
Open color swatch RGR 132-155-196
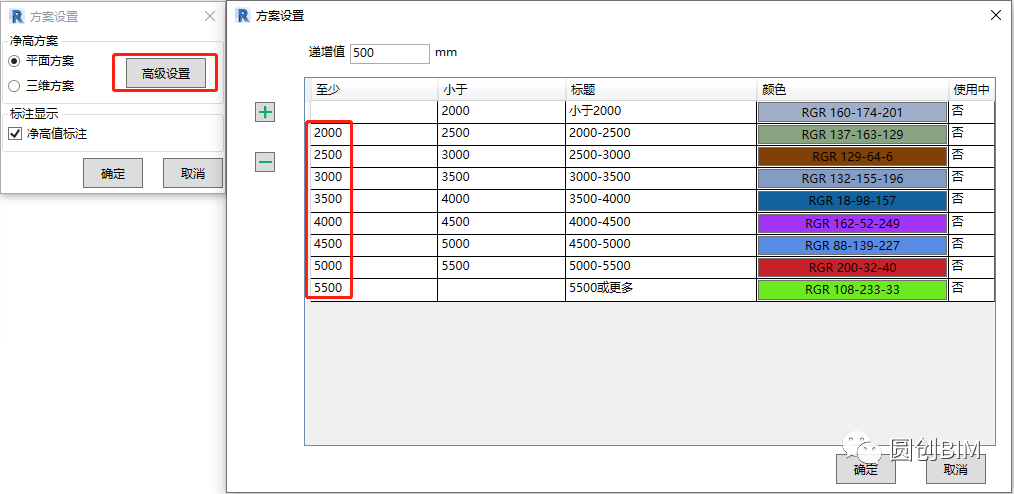point(852,178)
